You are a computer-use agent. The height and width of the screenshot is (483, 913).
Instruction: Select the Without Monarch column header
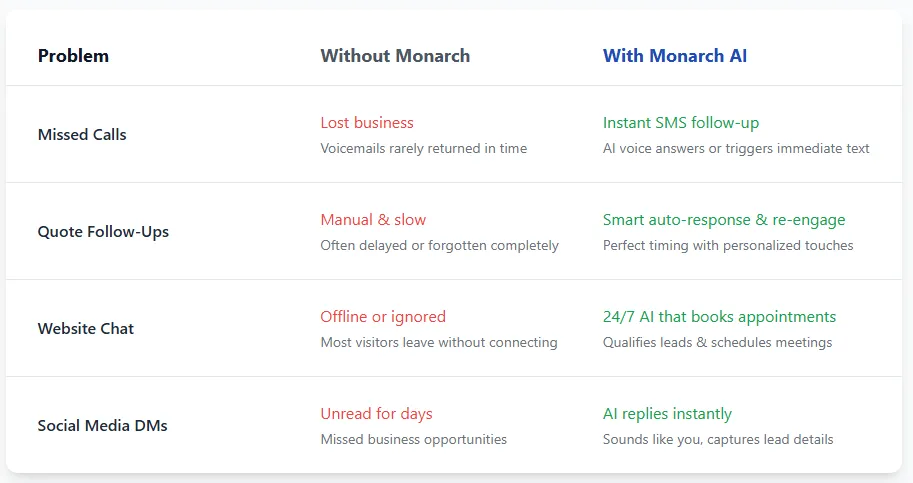tap(395, 56)
